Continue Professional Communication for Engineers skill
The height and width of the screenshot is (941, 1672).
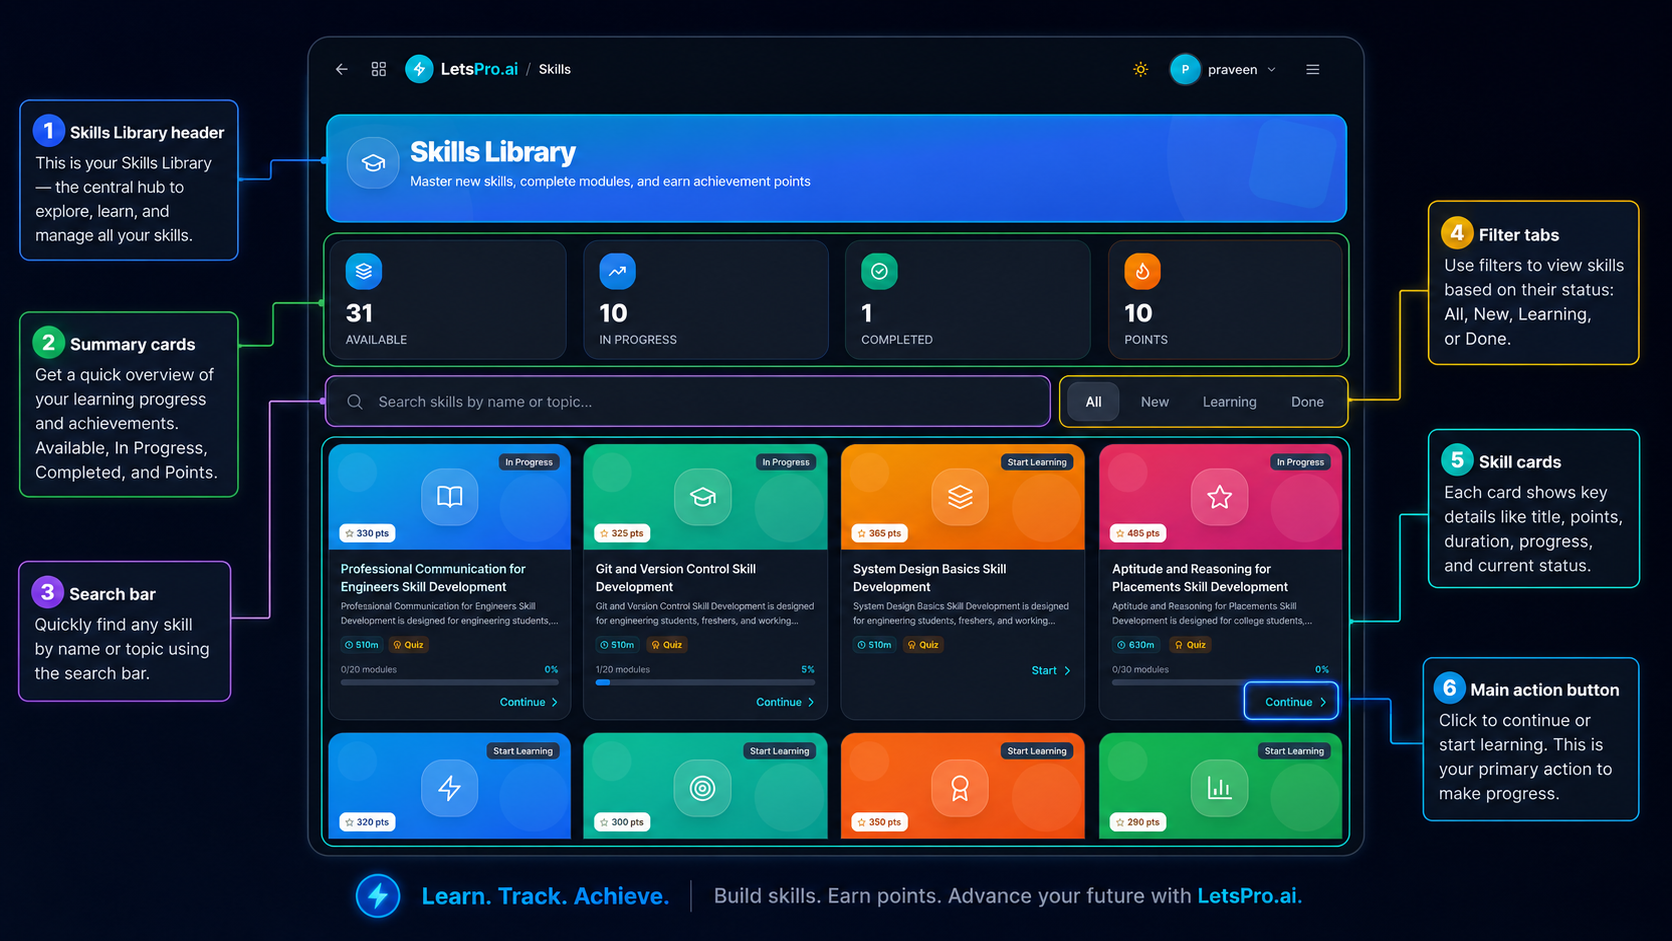click(x=529, y=702)
